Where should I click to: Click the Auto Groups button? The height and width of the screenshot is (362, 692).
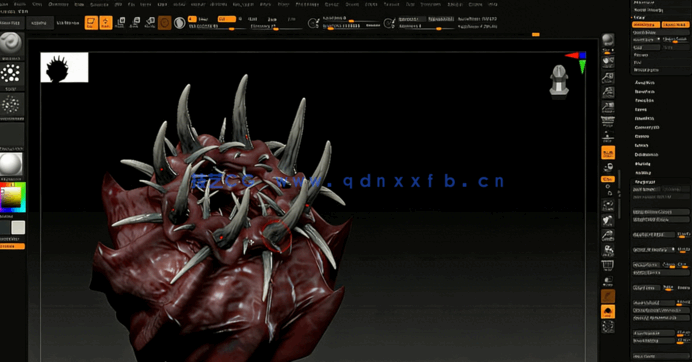click(646, 189)
